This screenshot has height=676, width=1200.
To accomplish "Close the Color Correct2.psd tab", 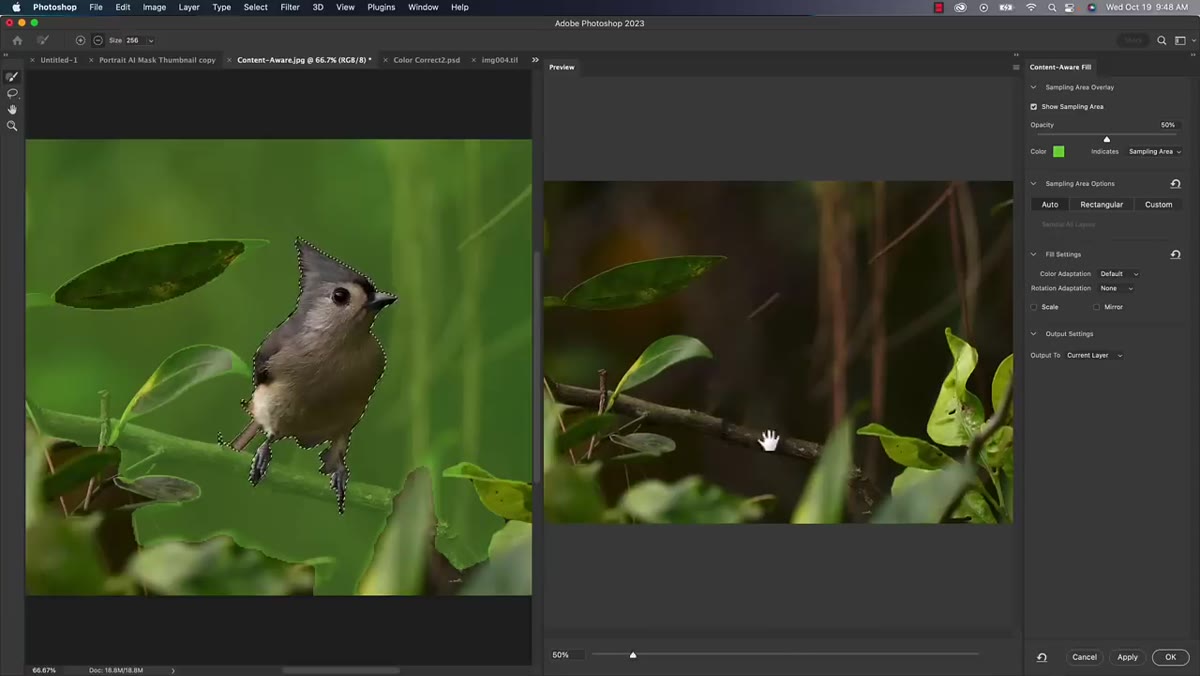I will (386, 60).
